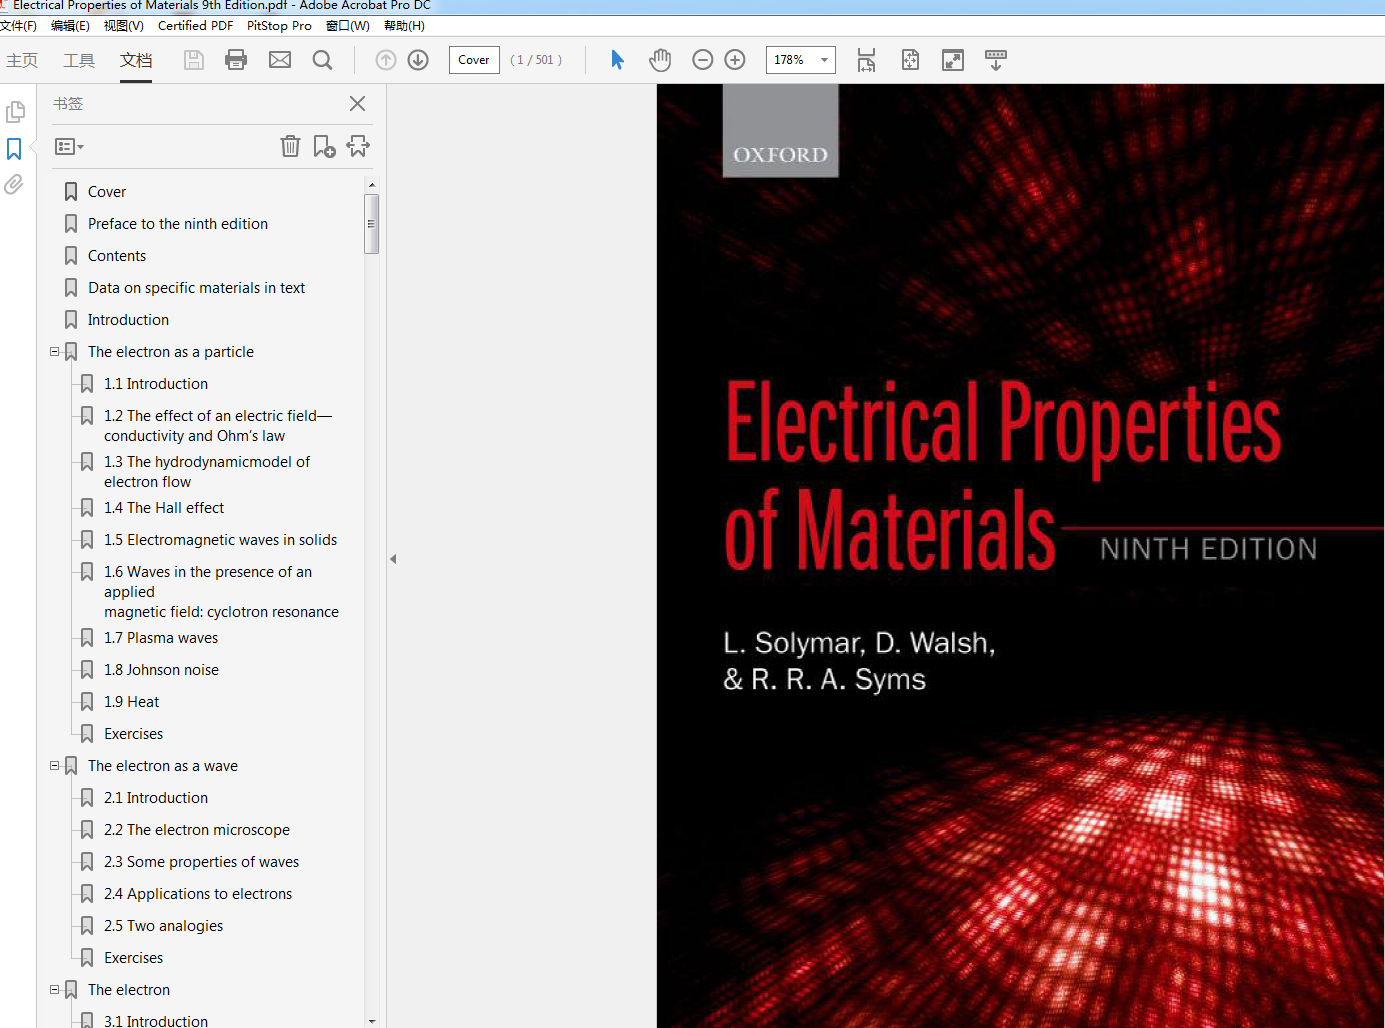Find the current bookmark icon
Screen dimensions: 1385x1028
click(358, 146)
